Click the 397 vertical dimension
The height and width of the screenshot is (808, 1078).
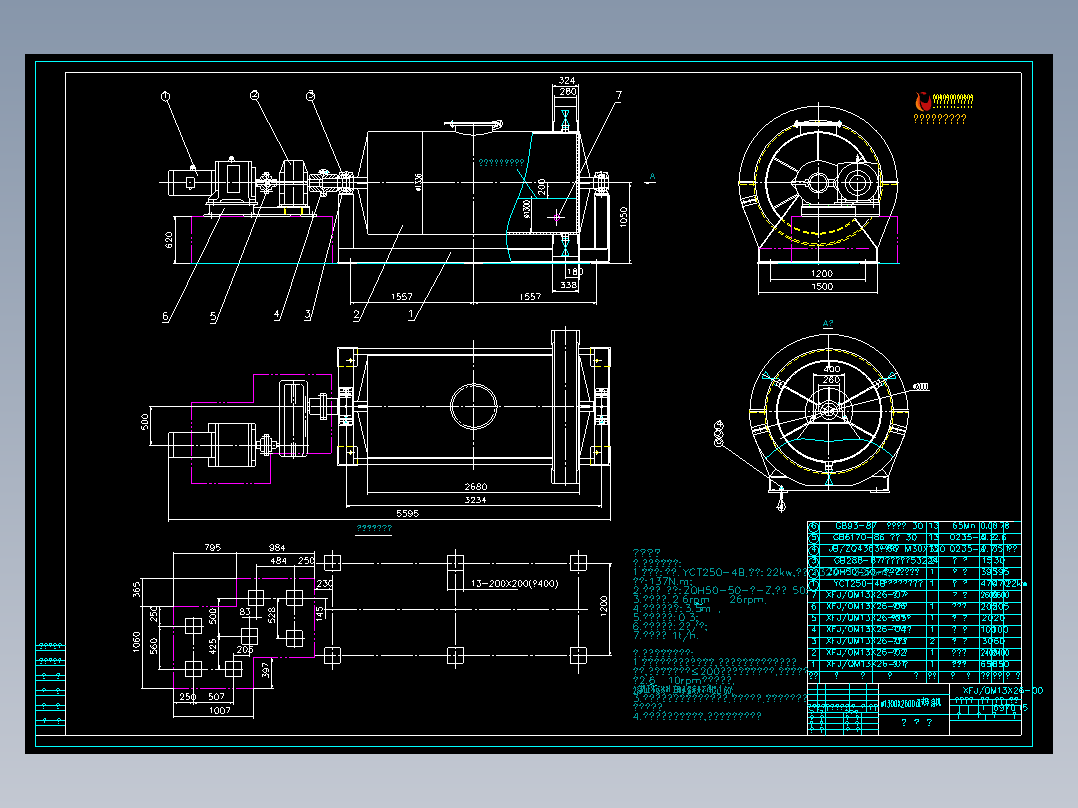[266, 670]
